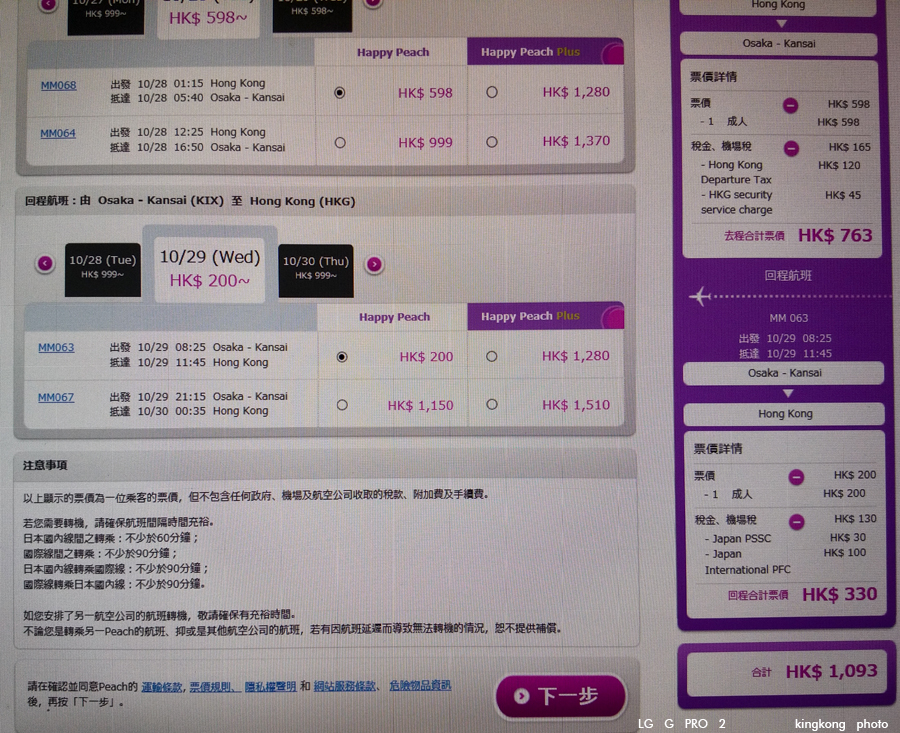Click the 合計 HK$ 1,093 grand total
The image size is (900, 733).
[x=814, y=672]
